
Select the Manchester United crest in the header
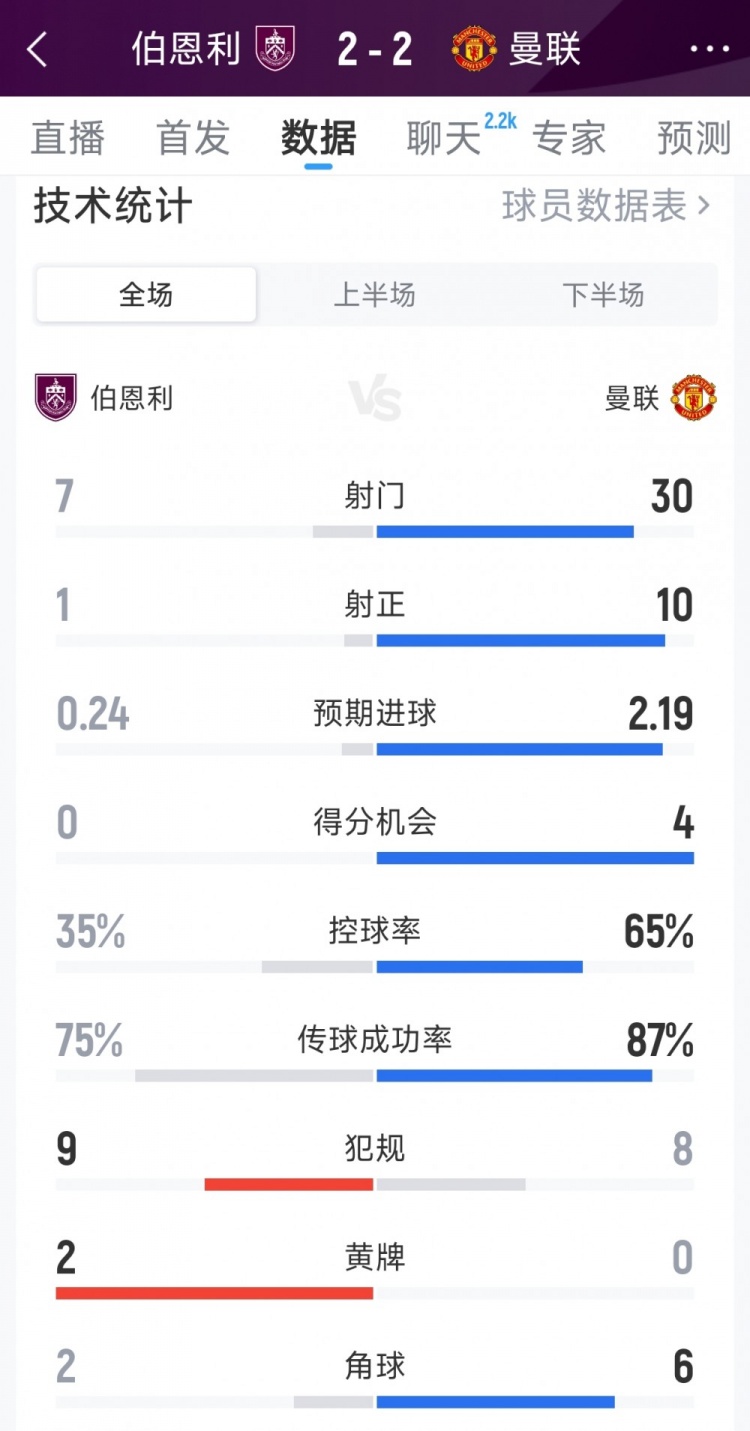[x=475, y=49]
